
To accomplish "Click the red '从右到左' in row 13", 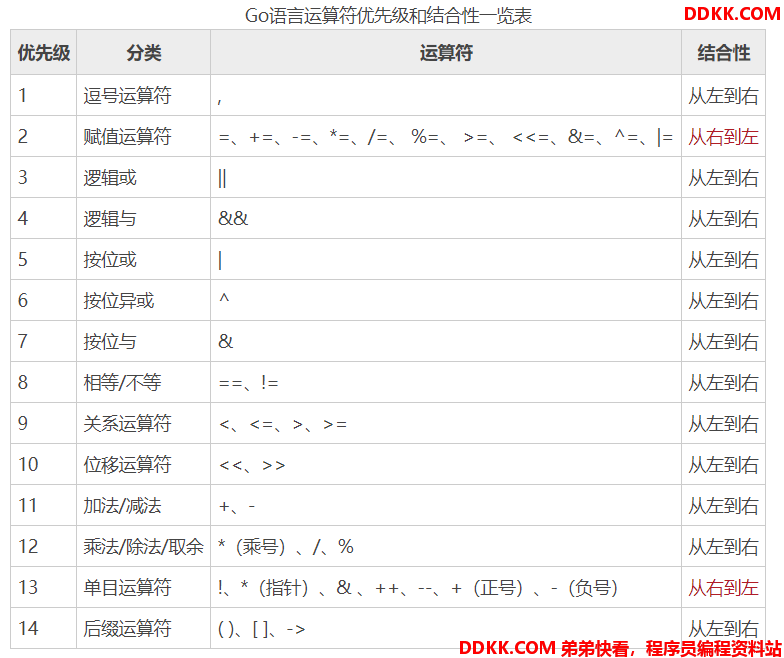I will pos(723,588).
